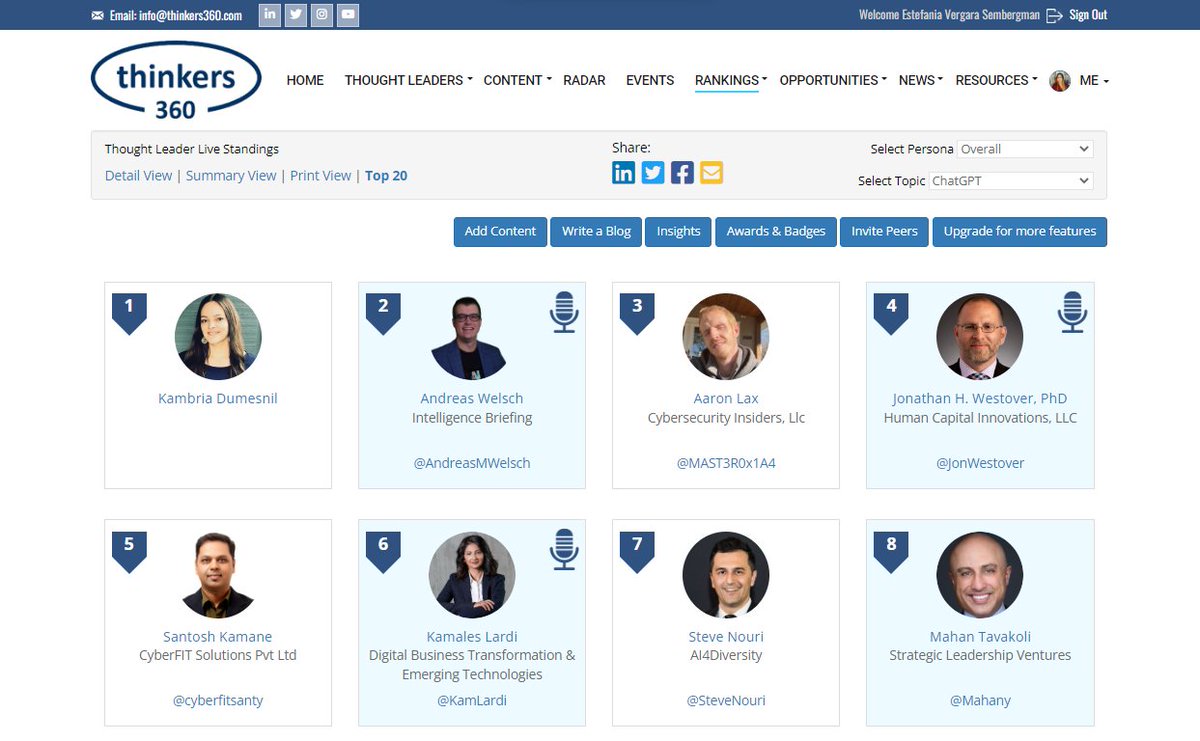Click the Sign Out arrow icon
Viewport: 1200px width, 741px height.
[1055, 15]
